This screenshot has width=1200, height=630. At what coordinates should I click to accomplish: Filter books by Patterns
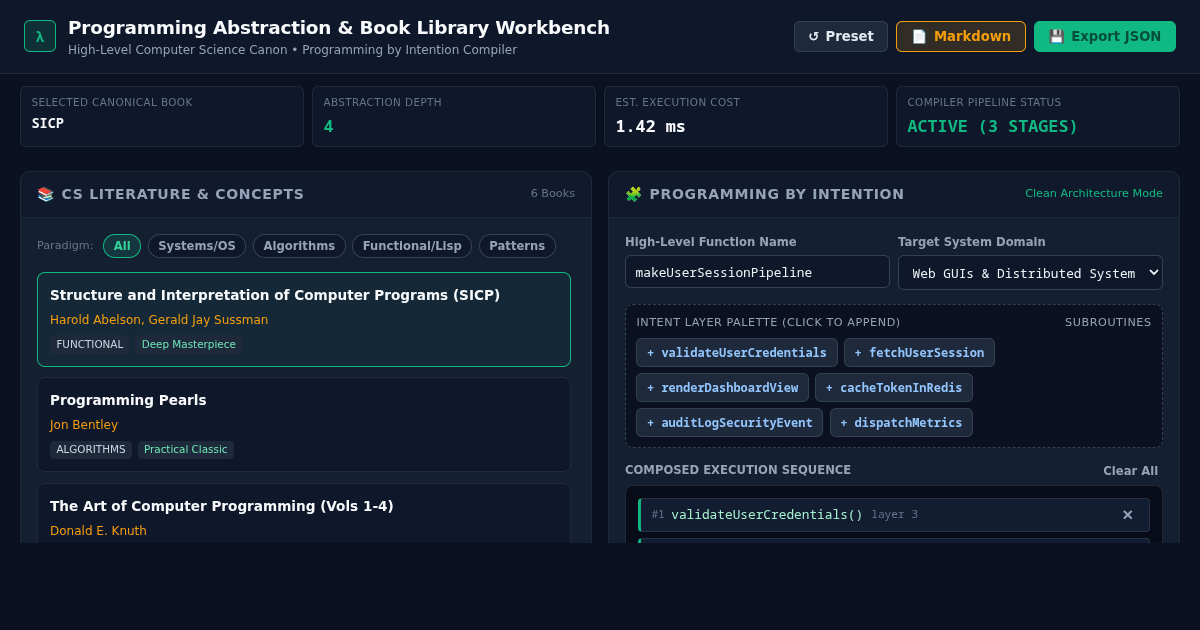(517, 246)
